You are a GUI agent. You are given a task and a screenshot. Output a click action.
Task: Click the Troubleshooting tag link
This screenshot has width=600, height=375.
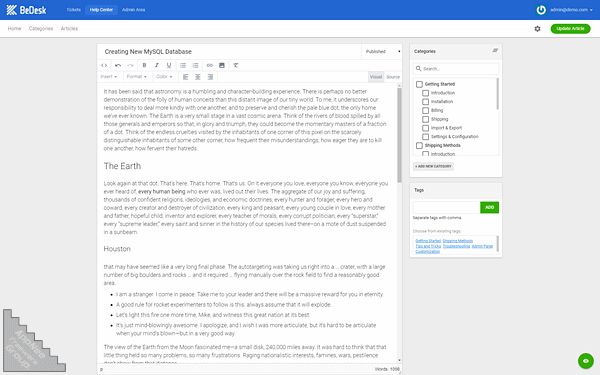[456, 246]
